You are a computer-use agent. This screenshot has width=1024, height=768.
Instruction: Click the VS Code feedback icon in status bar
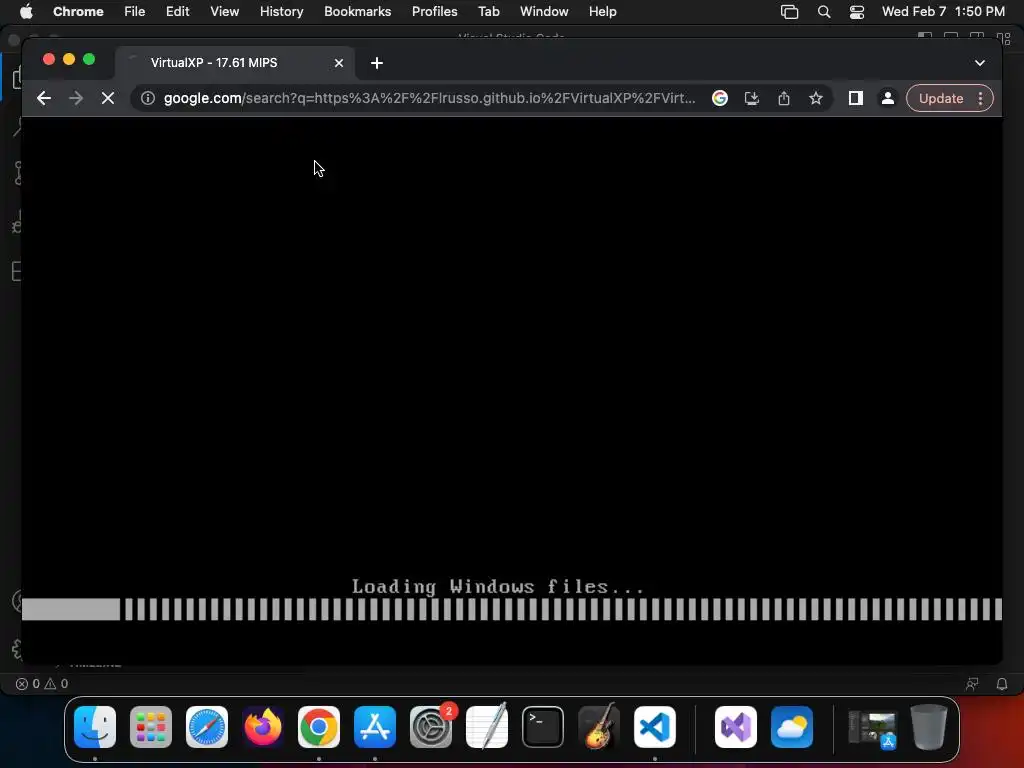[x=972, y=684]
